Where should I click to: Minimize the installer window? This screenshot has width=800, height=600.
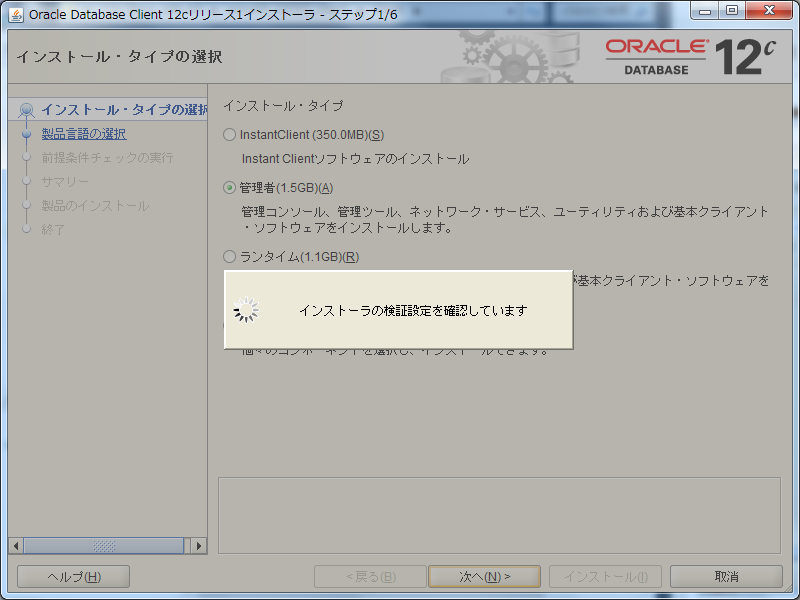pyautogui.click(x=705, y=11)
